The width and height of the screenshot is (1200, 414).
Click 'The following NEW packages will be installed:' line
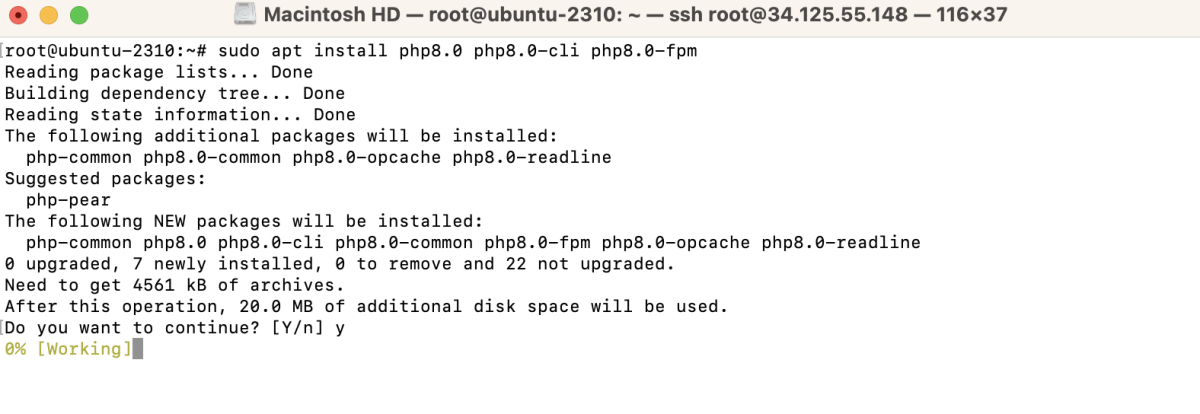(244, 221)
